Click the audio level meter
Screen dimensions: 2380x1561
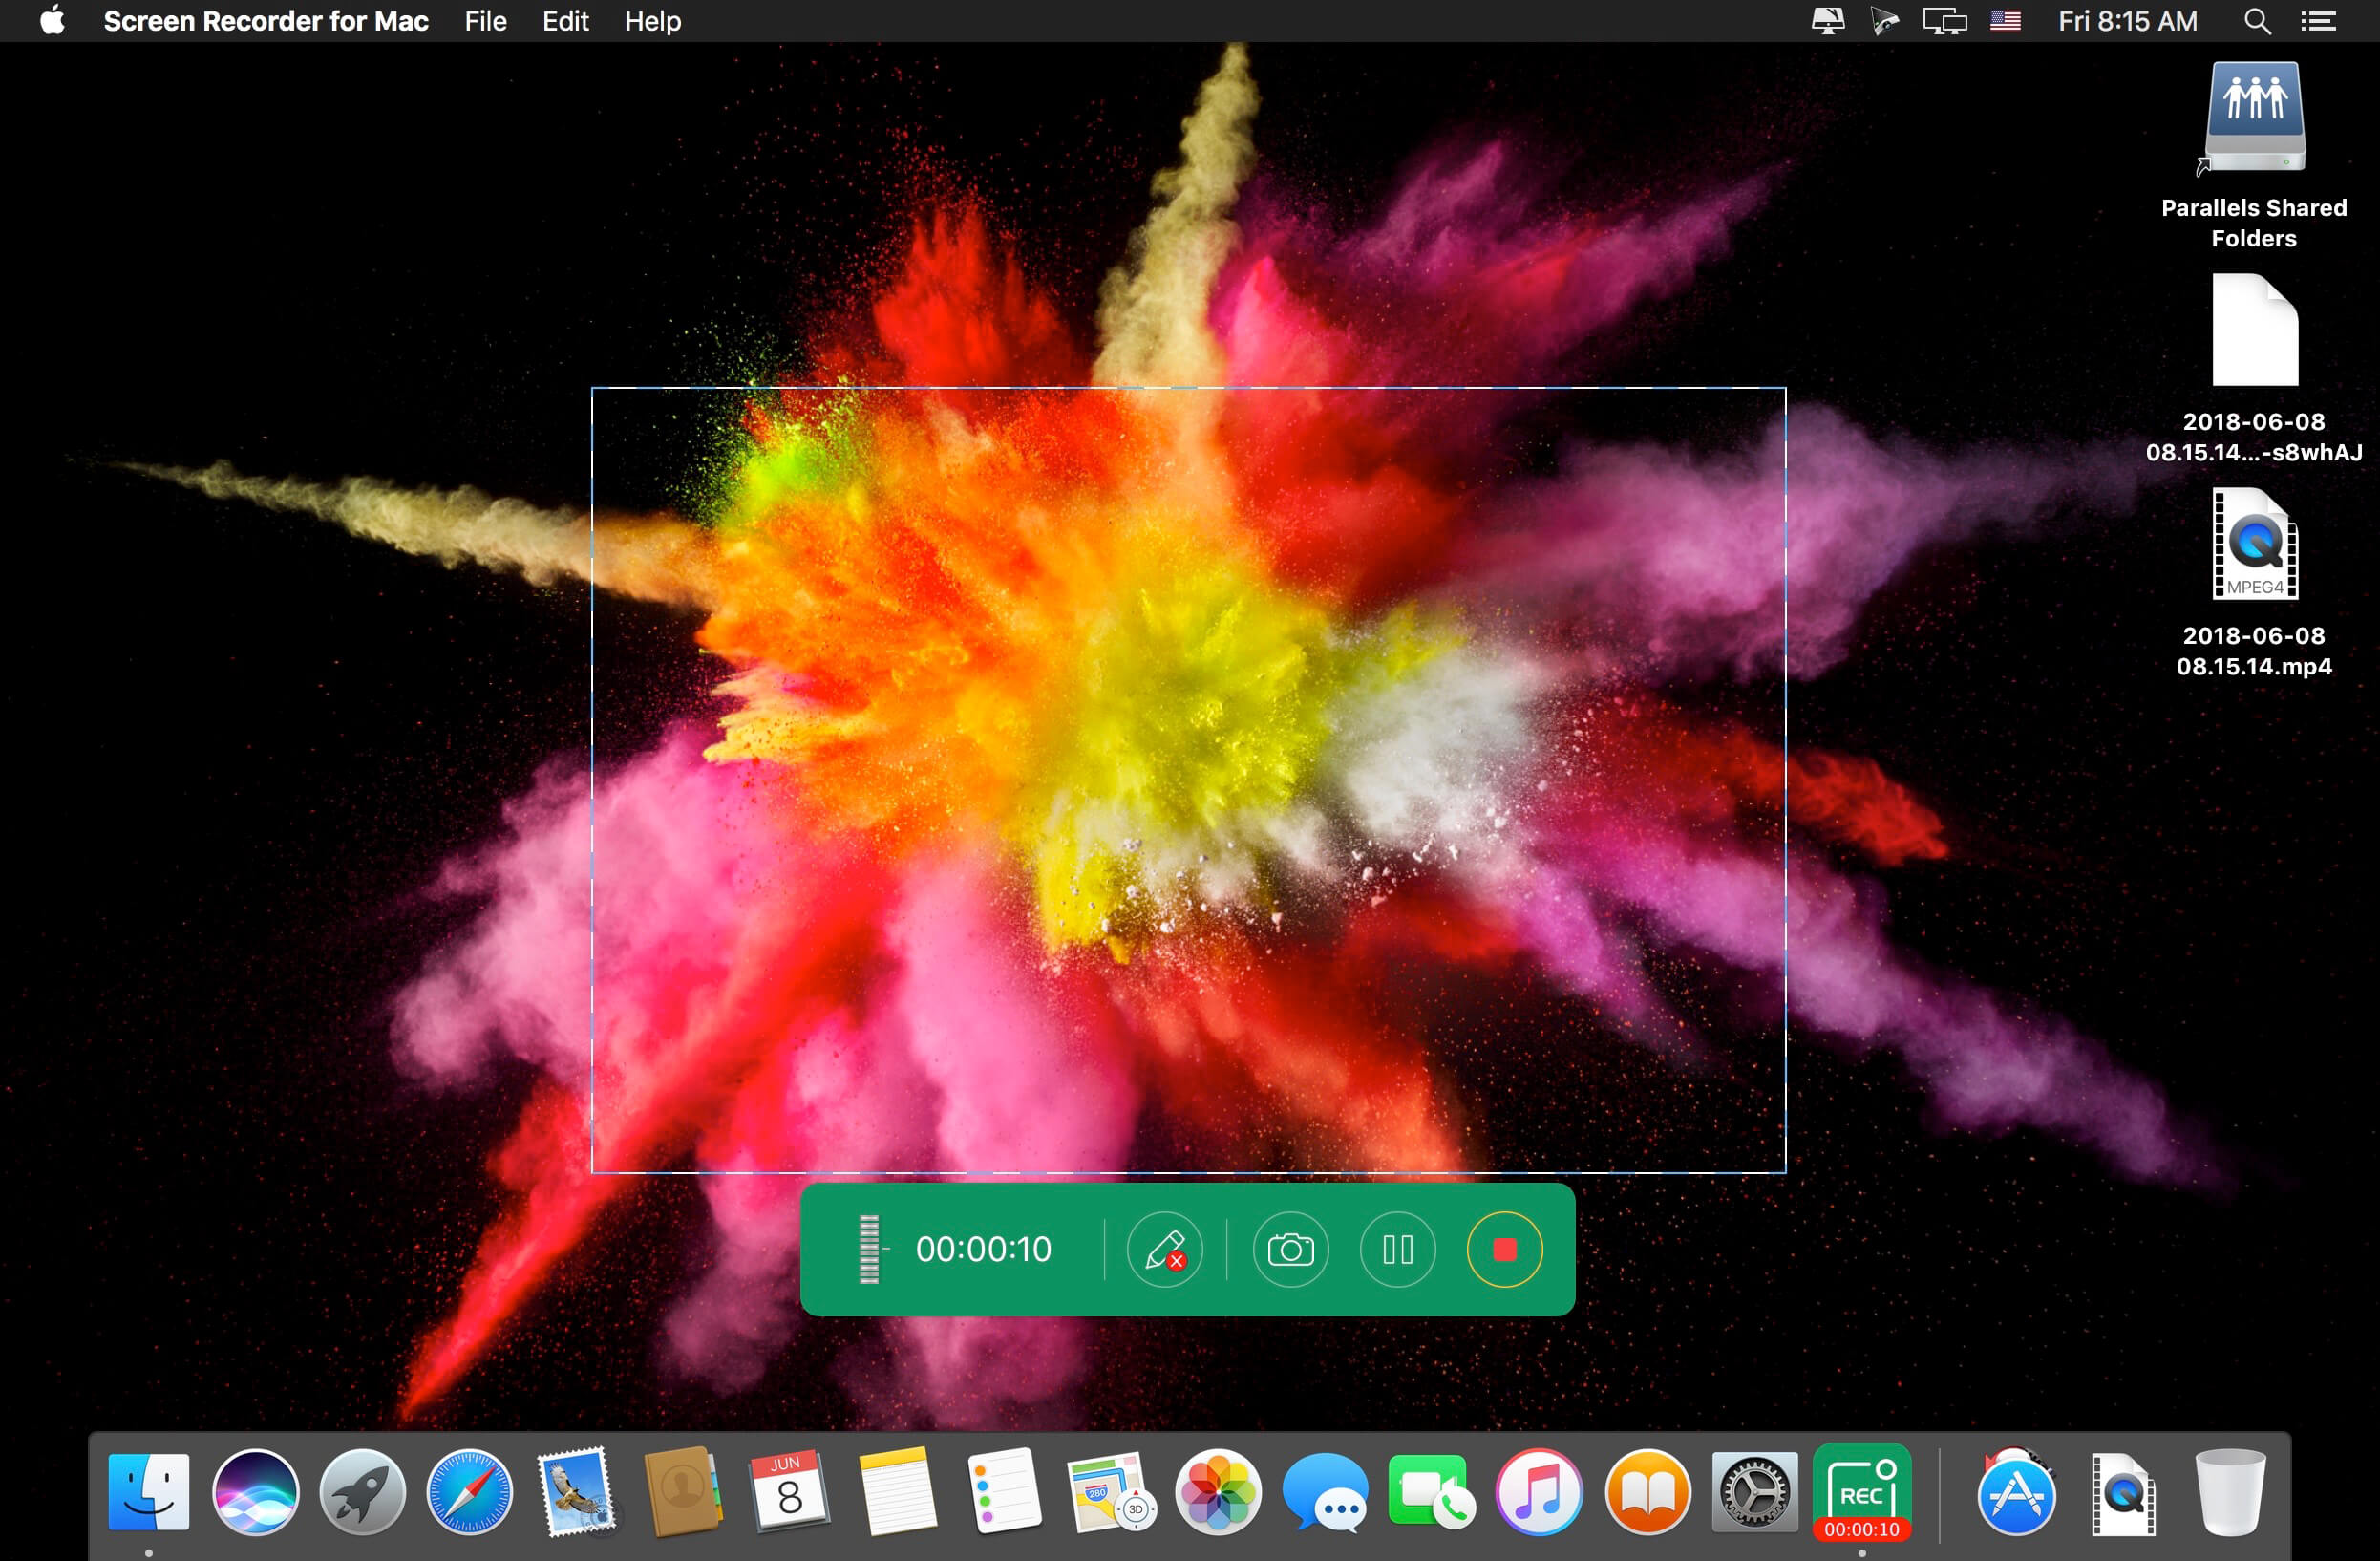869,1249
